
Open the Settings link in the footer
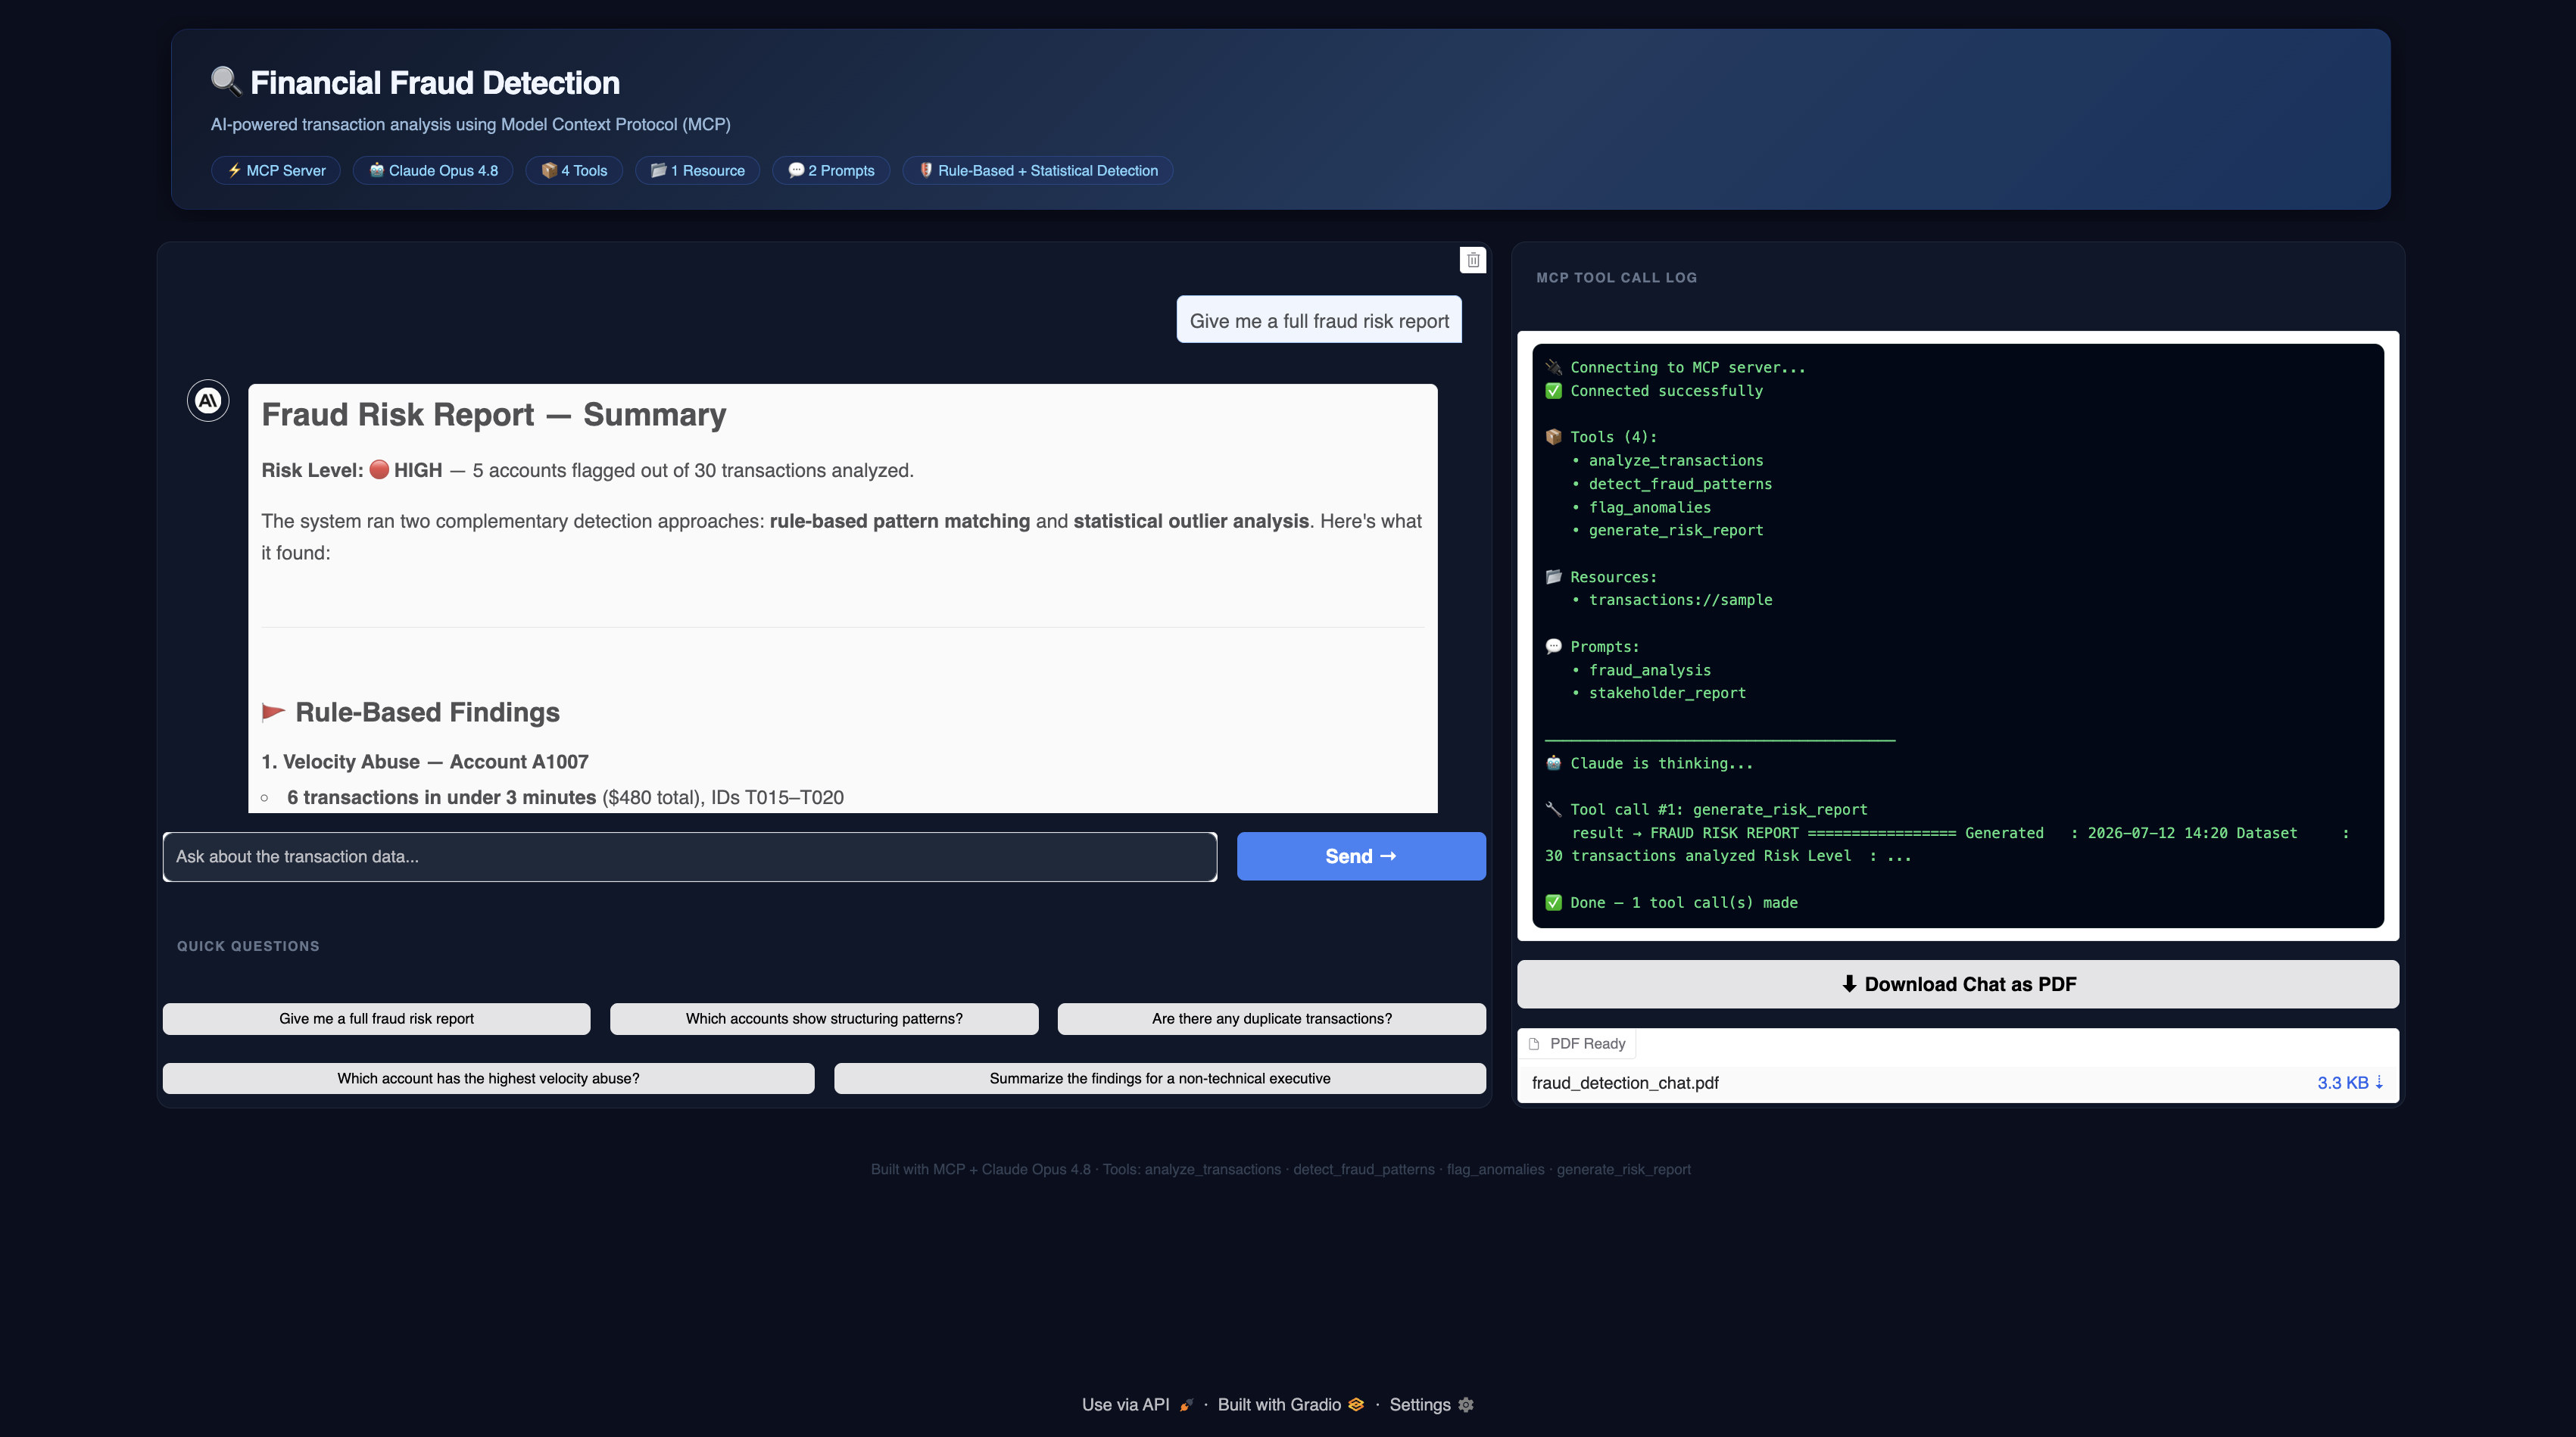tap(1431, 1405)
